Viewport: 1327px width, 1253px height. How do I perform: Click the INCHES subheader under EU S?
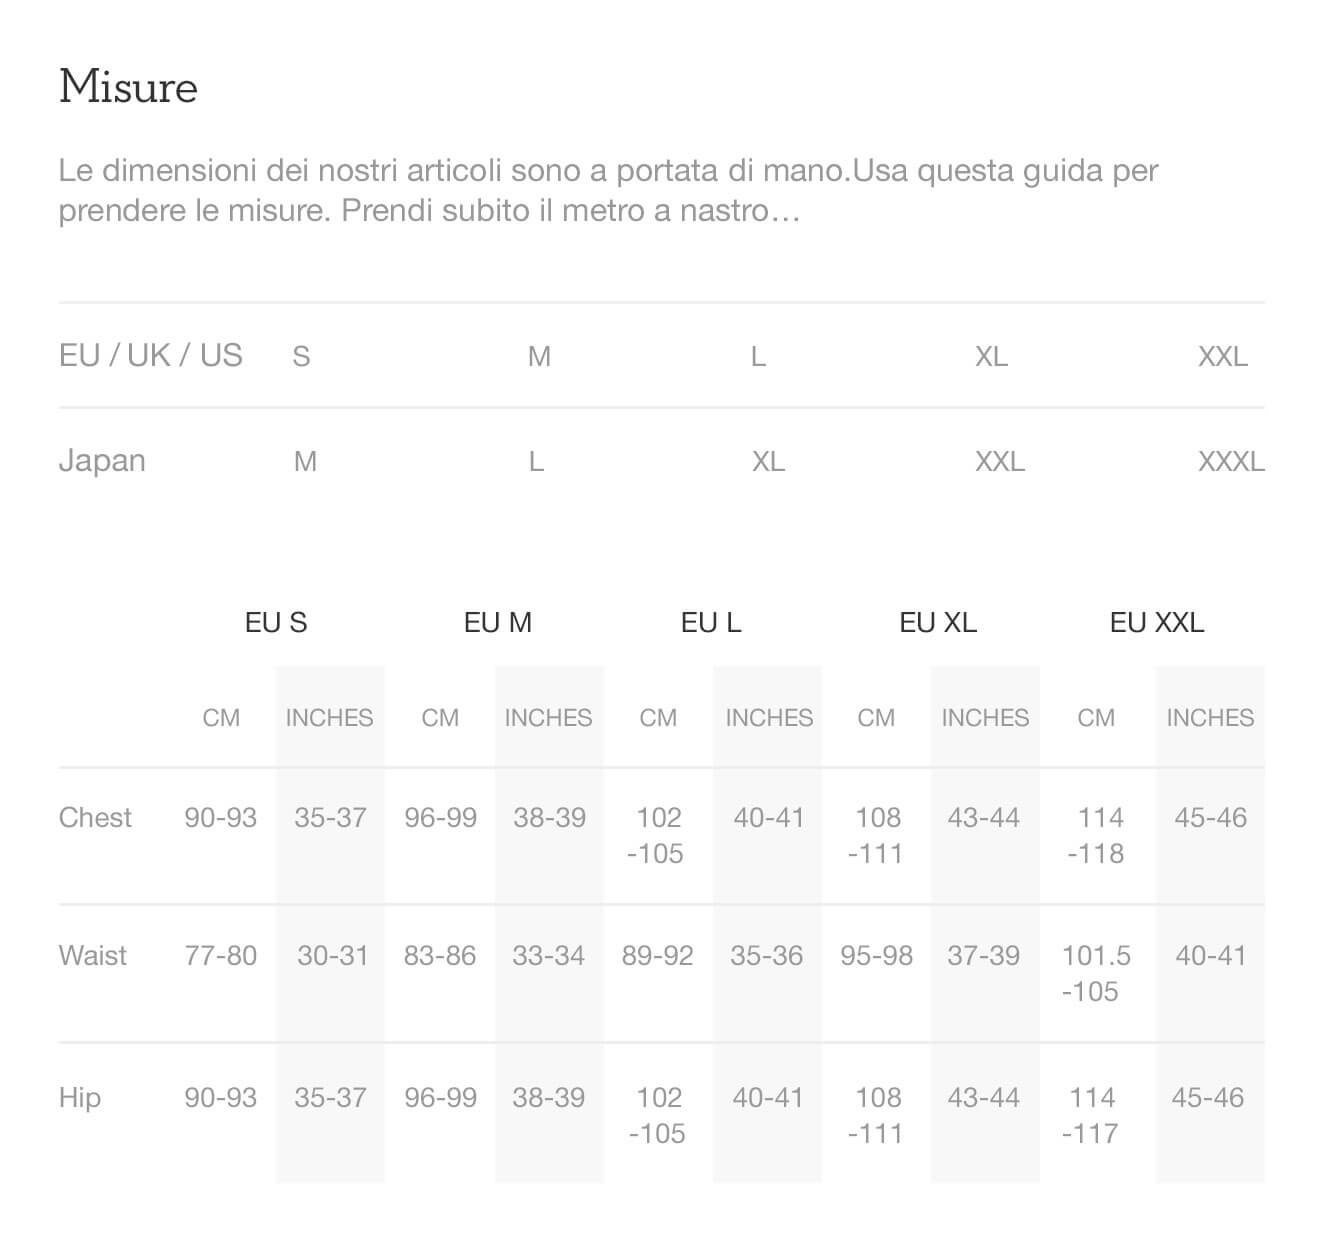click(x=330, y=718)
